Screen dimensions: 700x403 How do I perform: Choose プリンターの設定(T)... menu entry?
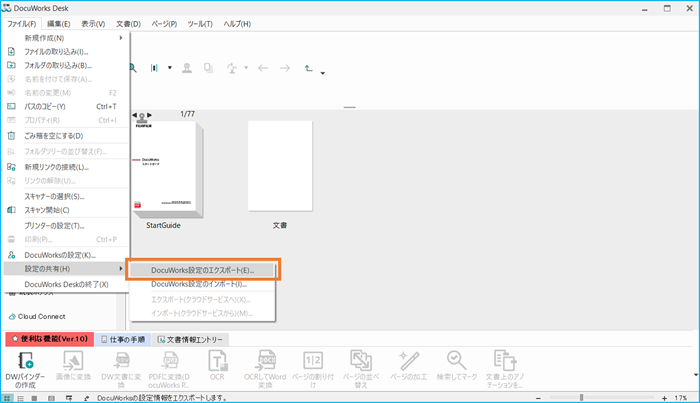click(x=66, y=226)
